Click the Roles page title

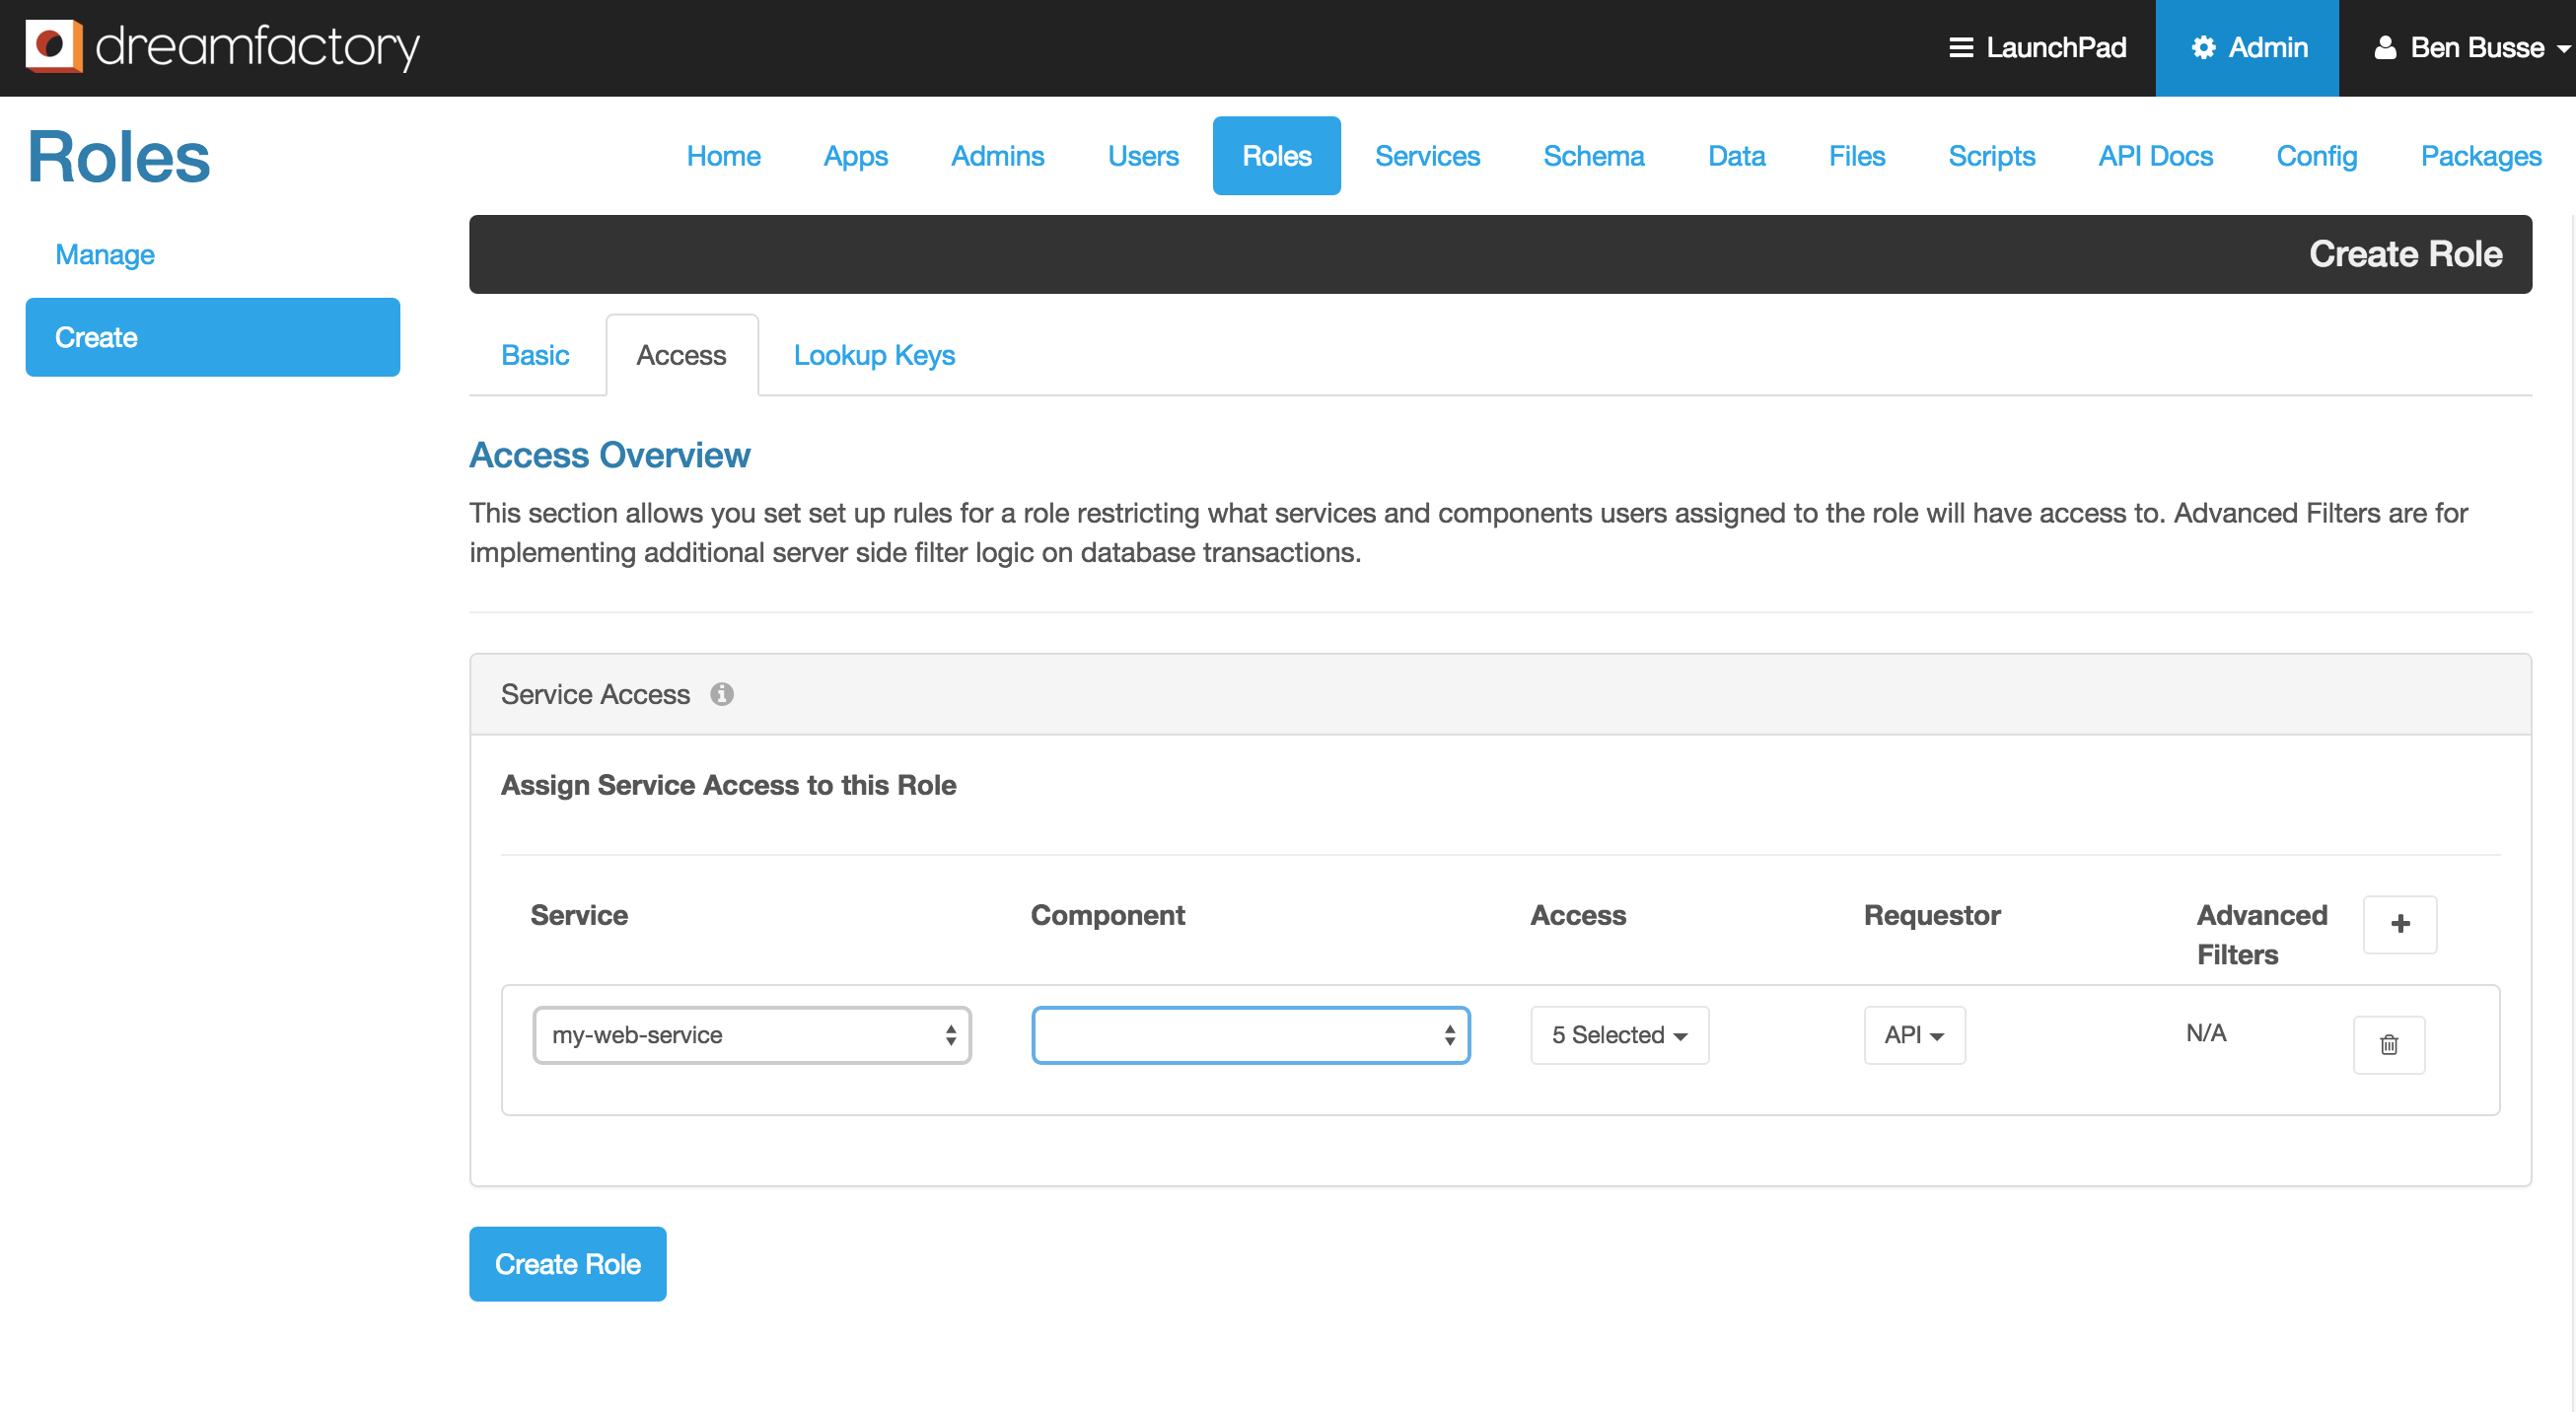(x=118, y=157)
